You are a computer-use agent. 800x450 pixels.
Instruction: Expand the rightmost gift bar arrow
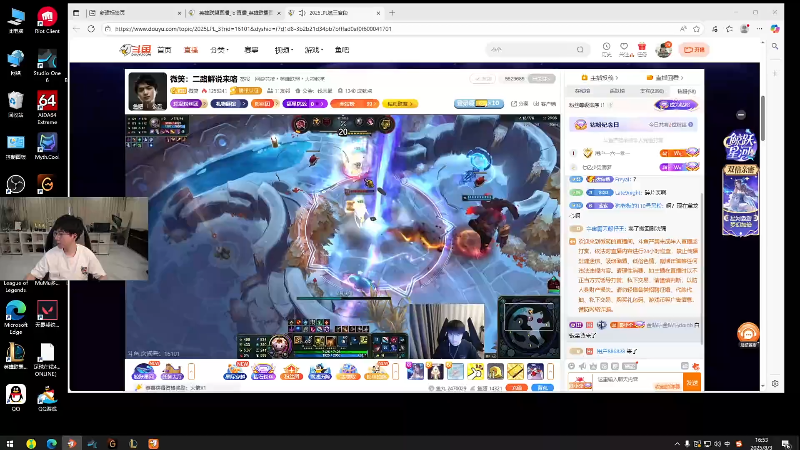pos(550,371)
